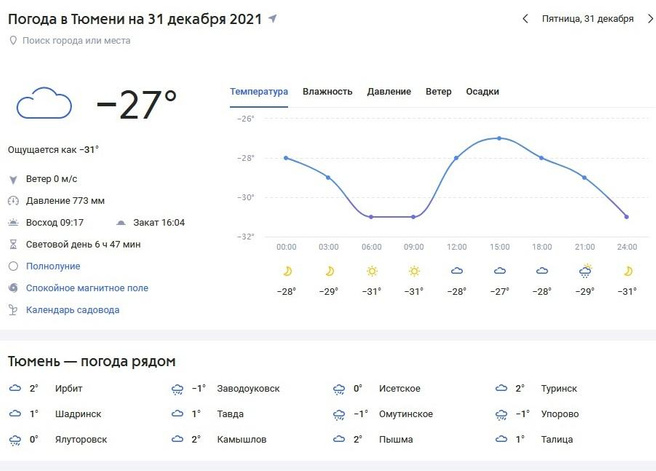Go to next day with right chevron

645,19
